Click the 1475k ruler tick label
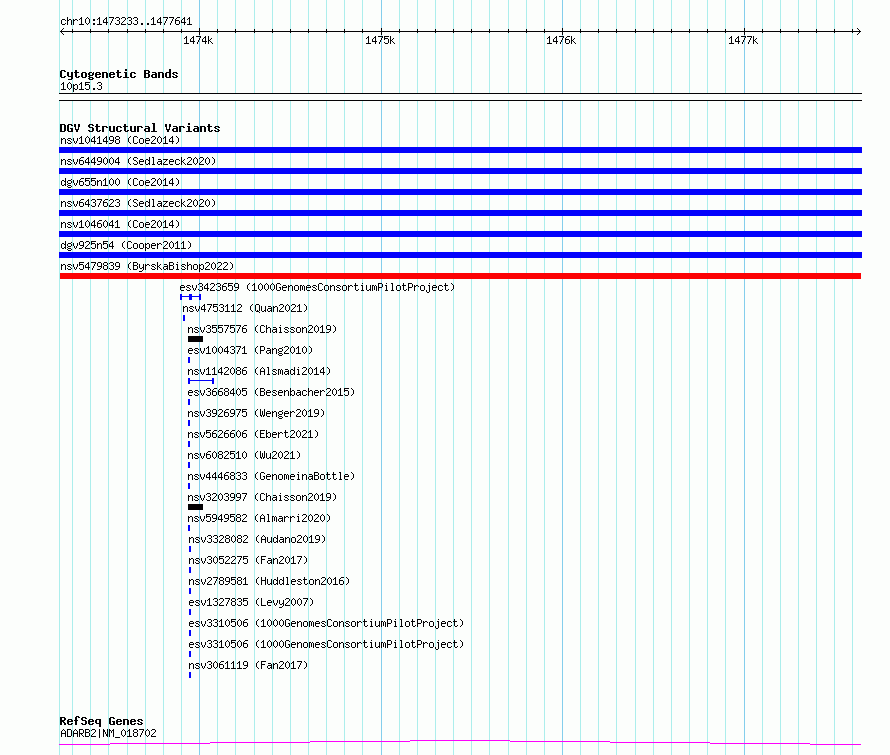 380,40
